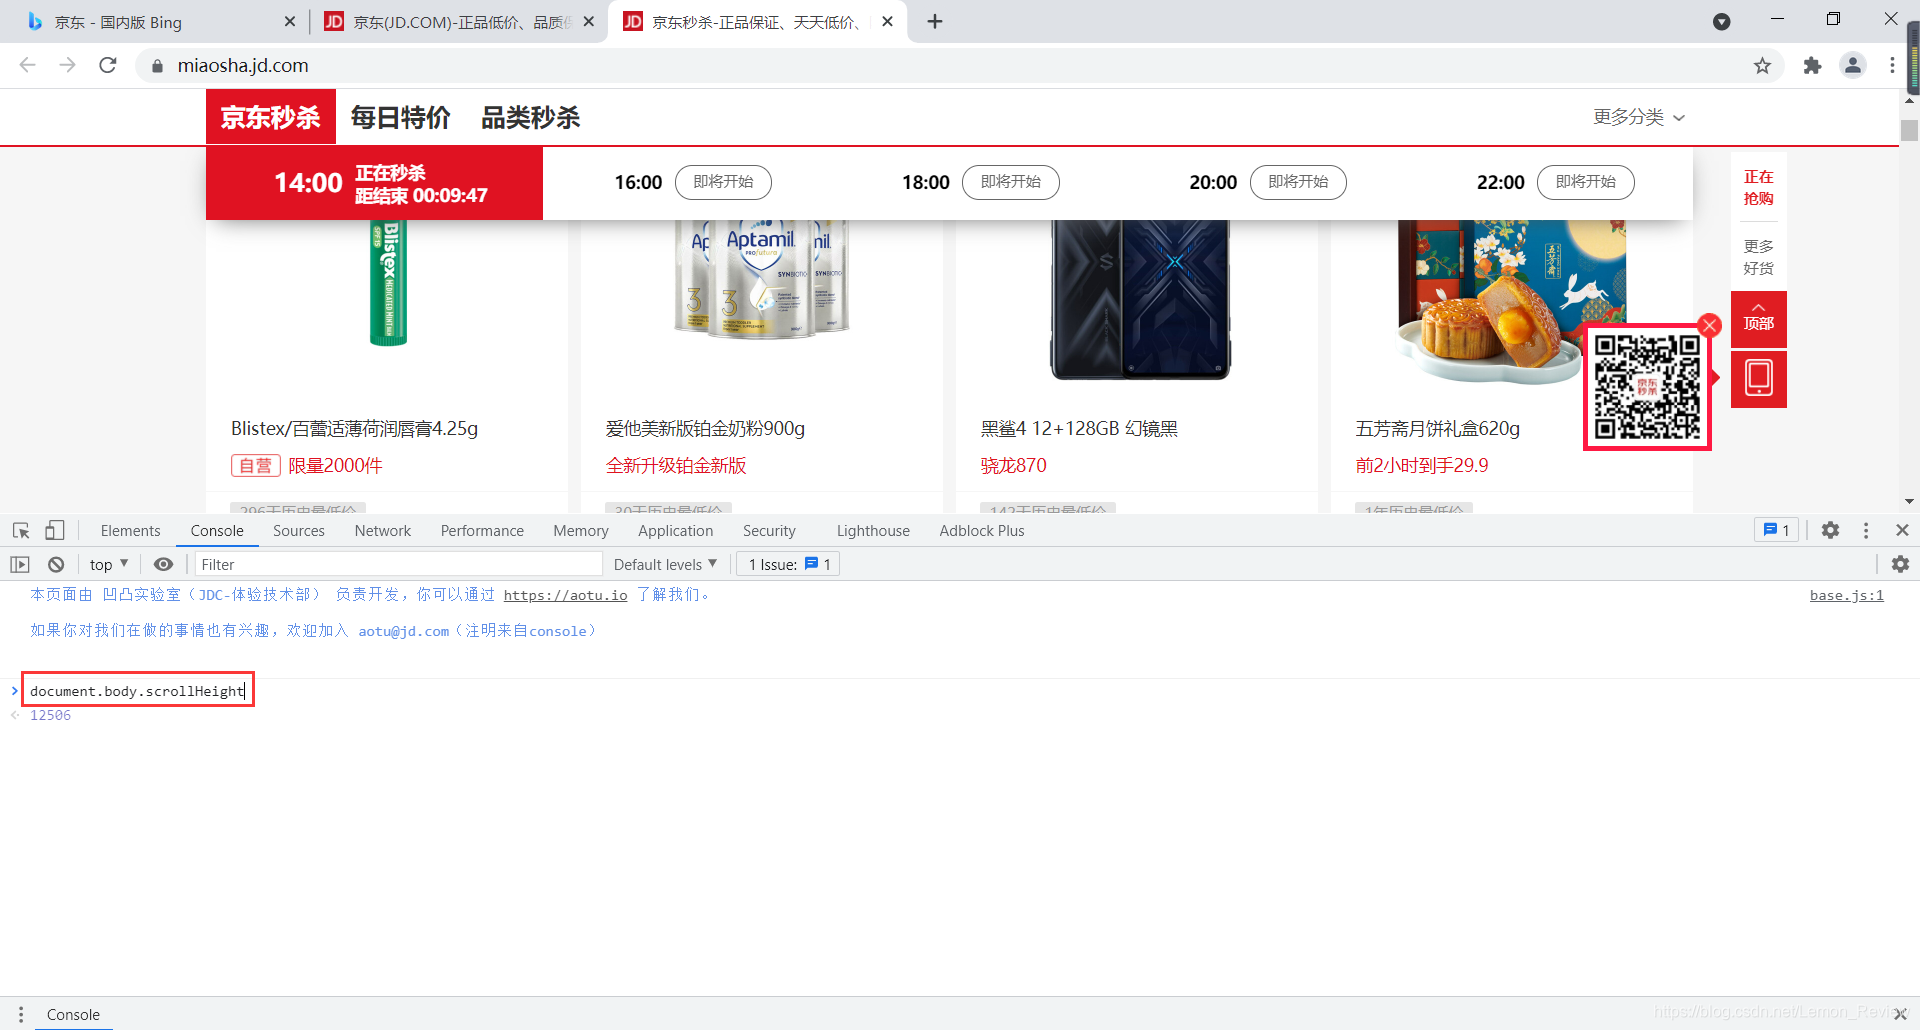Image resolution: width=1920 pixels, height=1030 pixels.
Task: Switch to the Network panel
Action: [x=382, y=530]
